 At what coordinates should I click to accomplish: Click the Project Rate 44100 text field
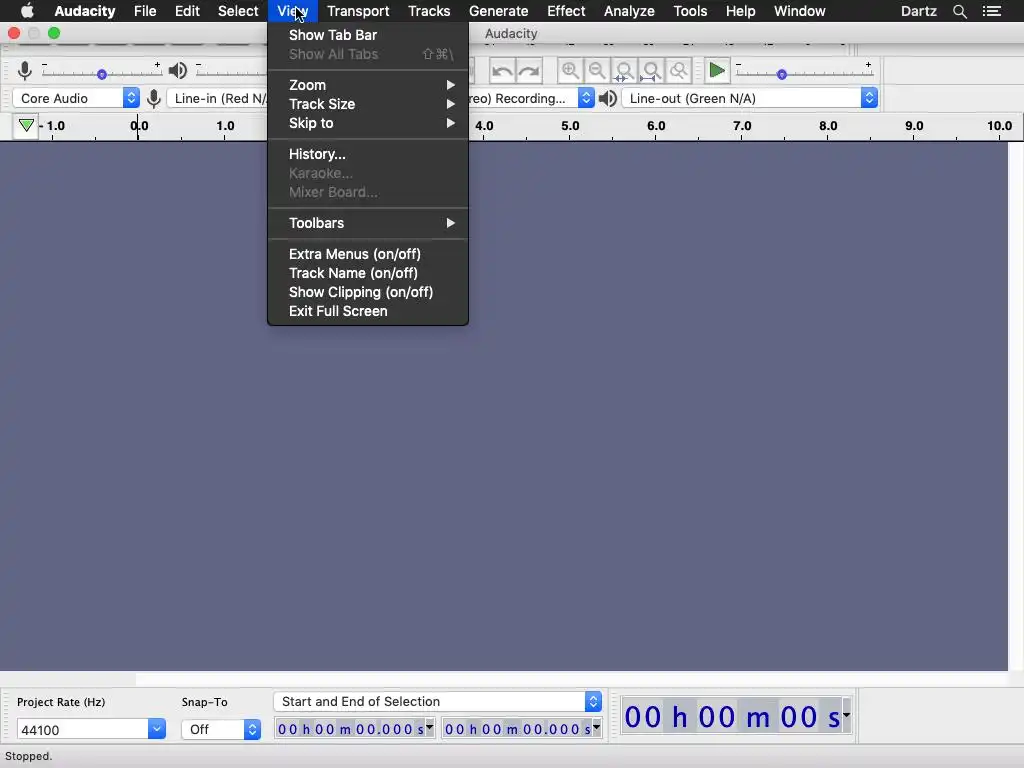(x=83, y=729)
